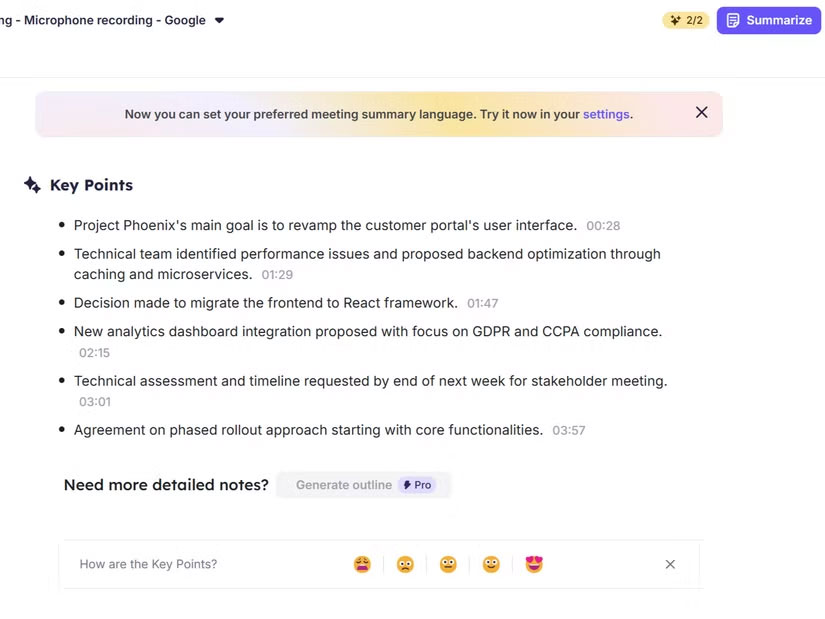Click the 2/2 credits badge
The image size is (825, 619).
click(685, 20)
